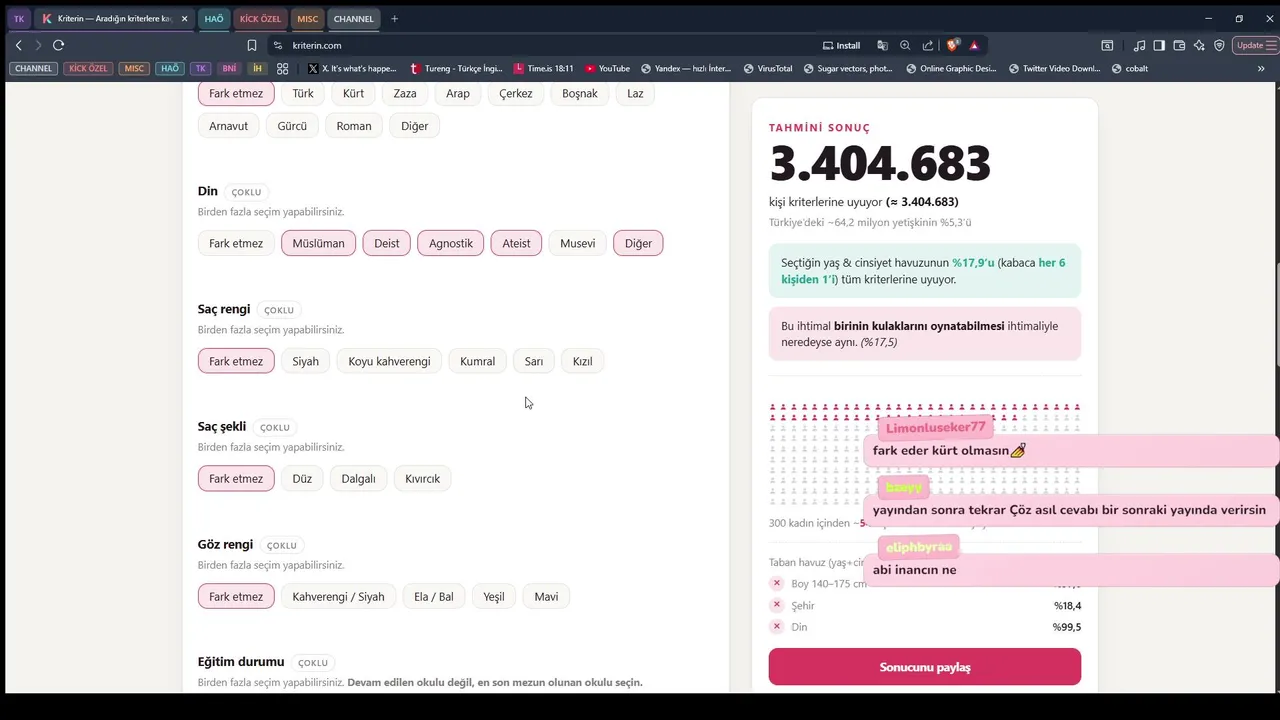
Task: Open the KİCK ÖZEL bookmark folder
Action: point(88,69)
